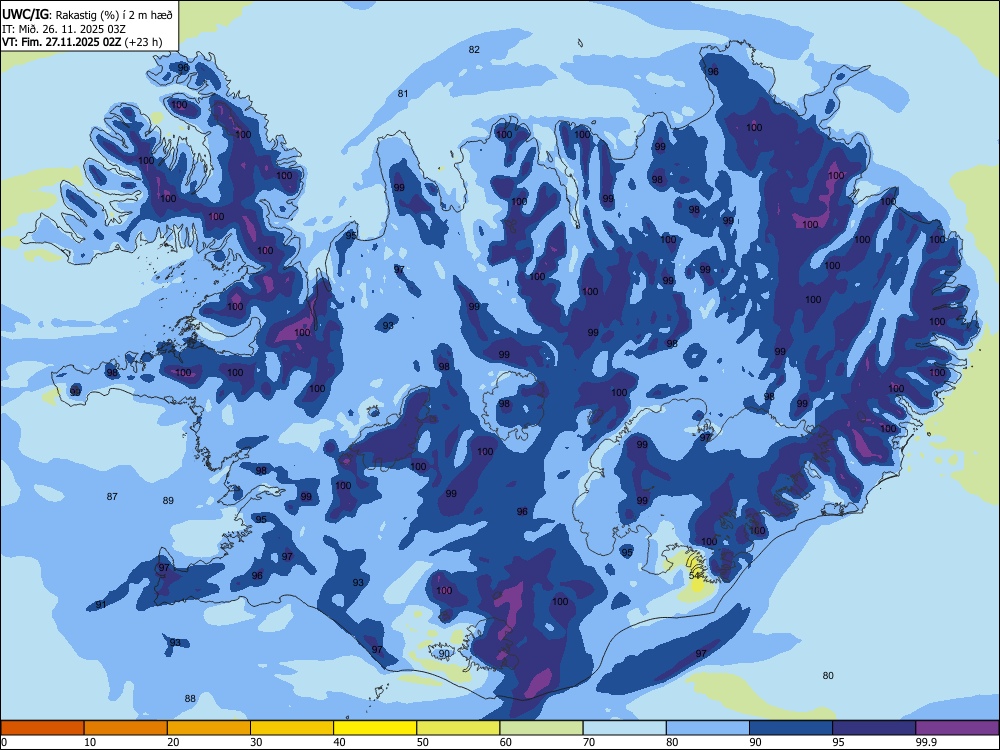Click the map value '91' off the southwest peninsula
Screen dimensions: 1000x750
click(x=101, y=605)
